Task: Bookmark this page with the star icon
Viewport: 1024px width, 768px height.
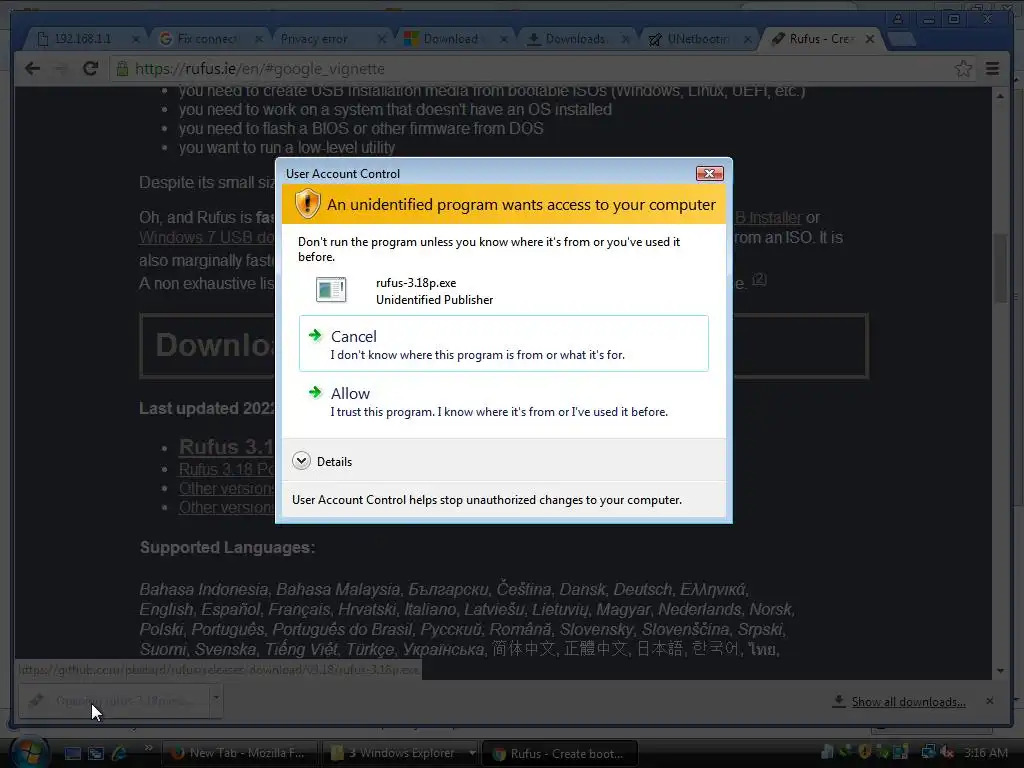Action: click(963, 69)
